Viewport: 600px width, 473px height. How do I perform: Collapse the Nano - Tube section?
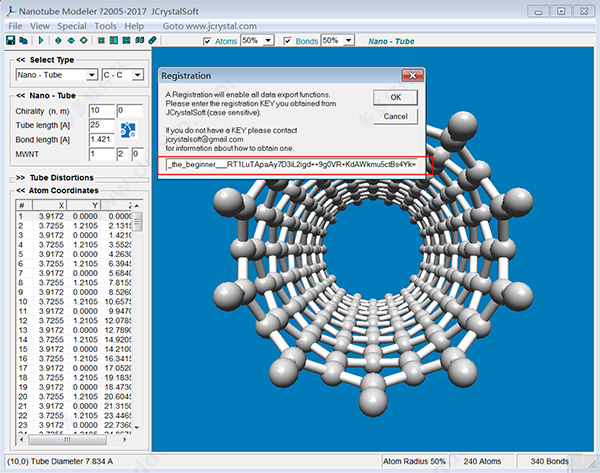tap(21, 95)
